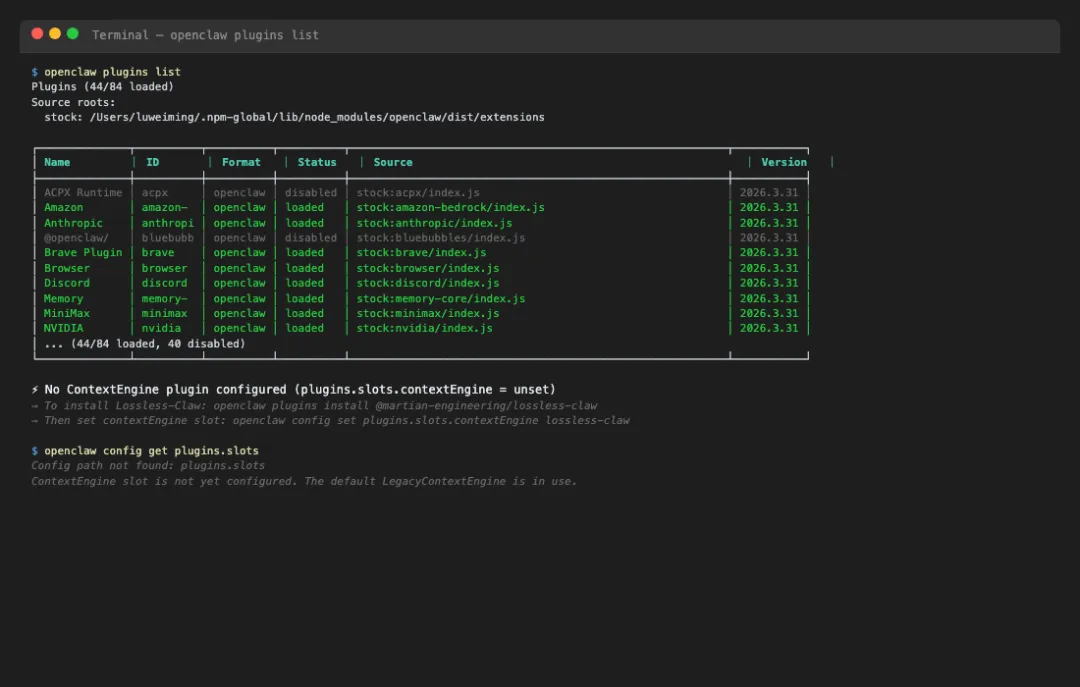Click the 'Anthropic' plugin name
Screen dimensions: 1080x687
[73, 223]
